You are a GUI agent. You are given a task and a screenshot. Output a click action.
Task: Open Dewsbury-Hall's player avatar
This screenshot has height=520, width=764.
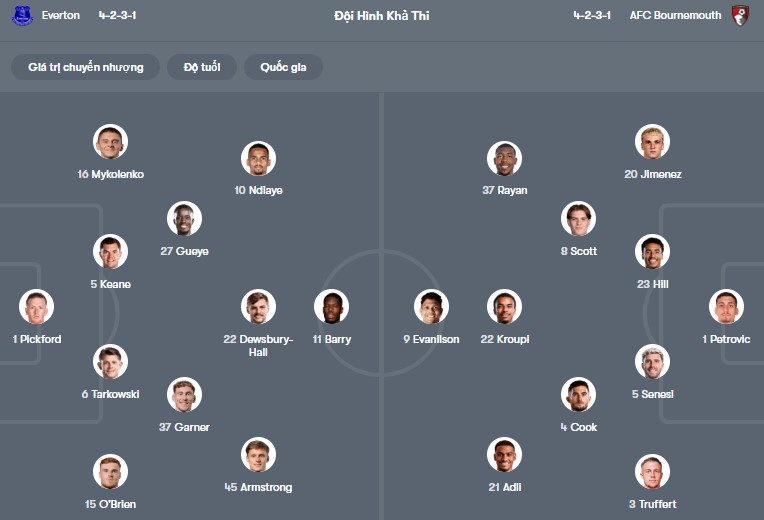point(258,307)
